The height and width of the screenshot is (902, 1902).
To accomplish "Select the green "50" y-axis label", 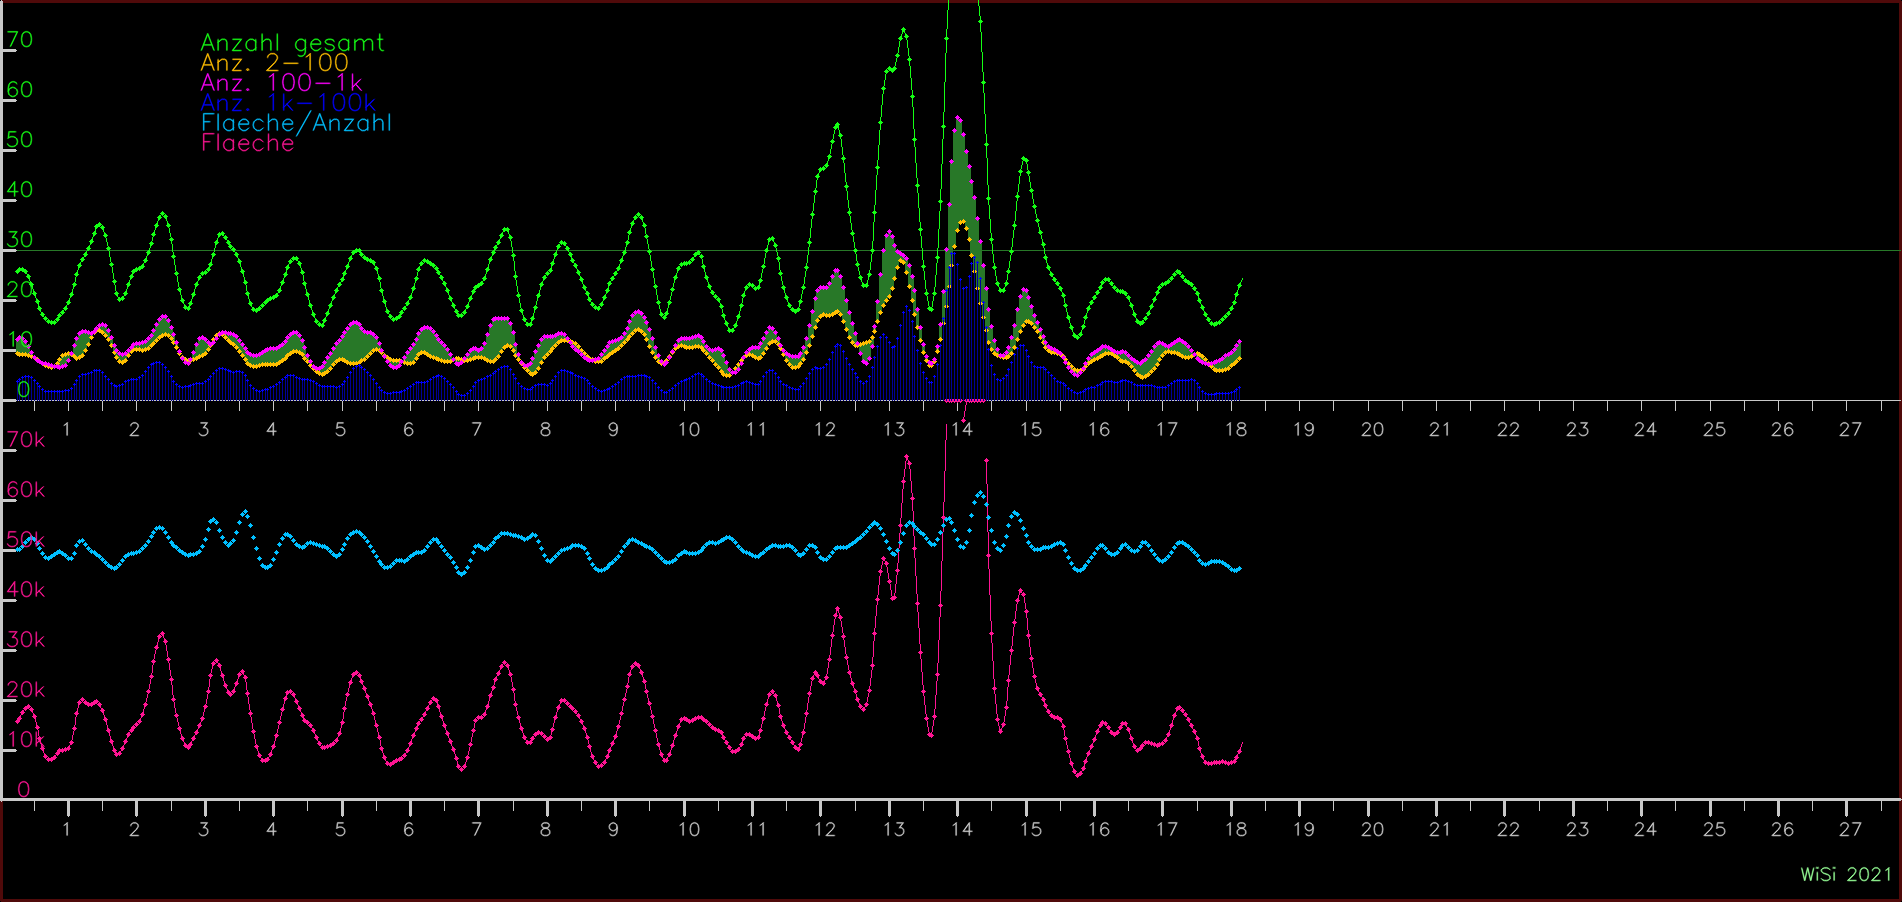I will click(20, 140).
